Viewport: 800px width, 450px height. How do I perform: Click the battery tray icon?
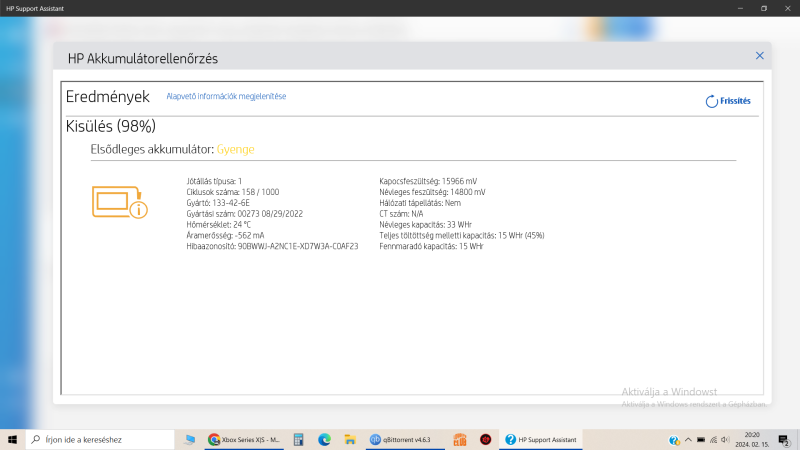pyautogui.click(x=701, y=439)
